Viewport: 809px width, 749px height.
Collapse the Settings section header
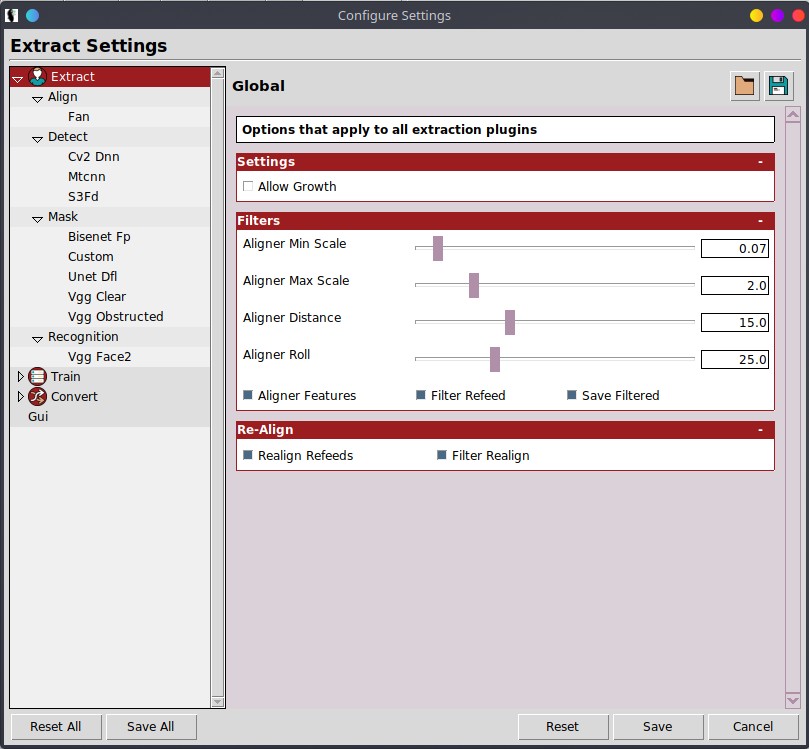(505, 162)
